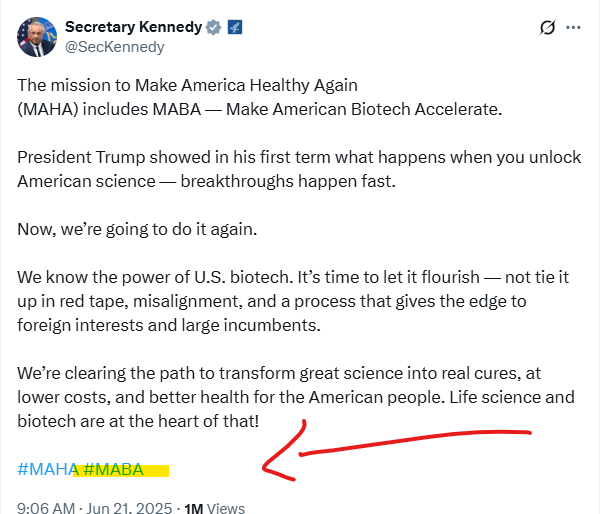Click the red arrow annotation head
The height and width of the screenshot is (514, 608).
click(x=268, y=463)
